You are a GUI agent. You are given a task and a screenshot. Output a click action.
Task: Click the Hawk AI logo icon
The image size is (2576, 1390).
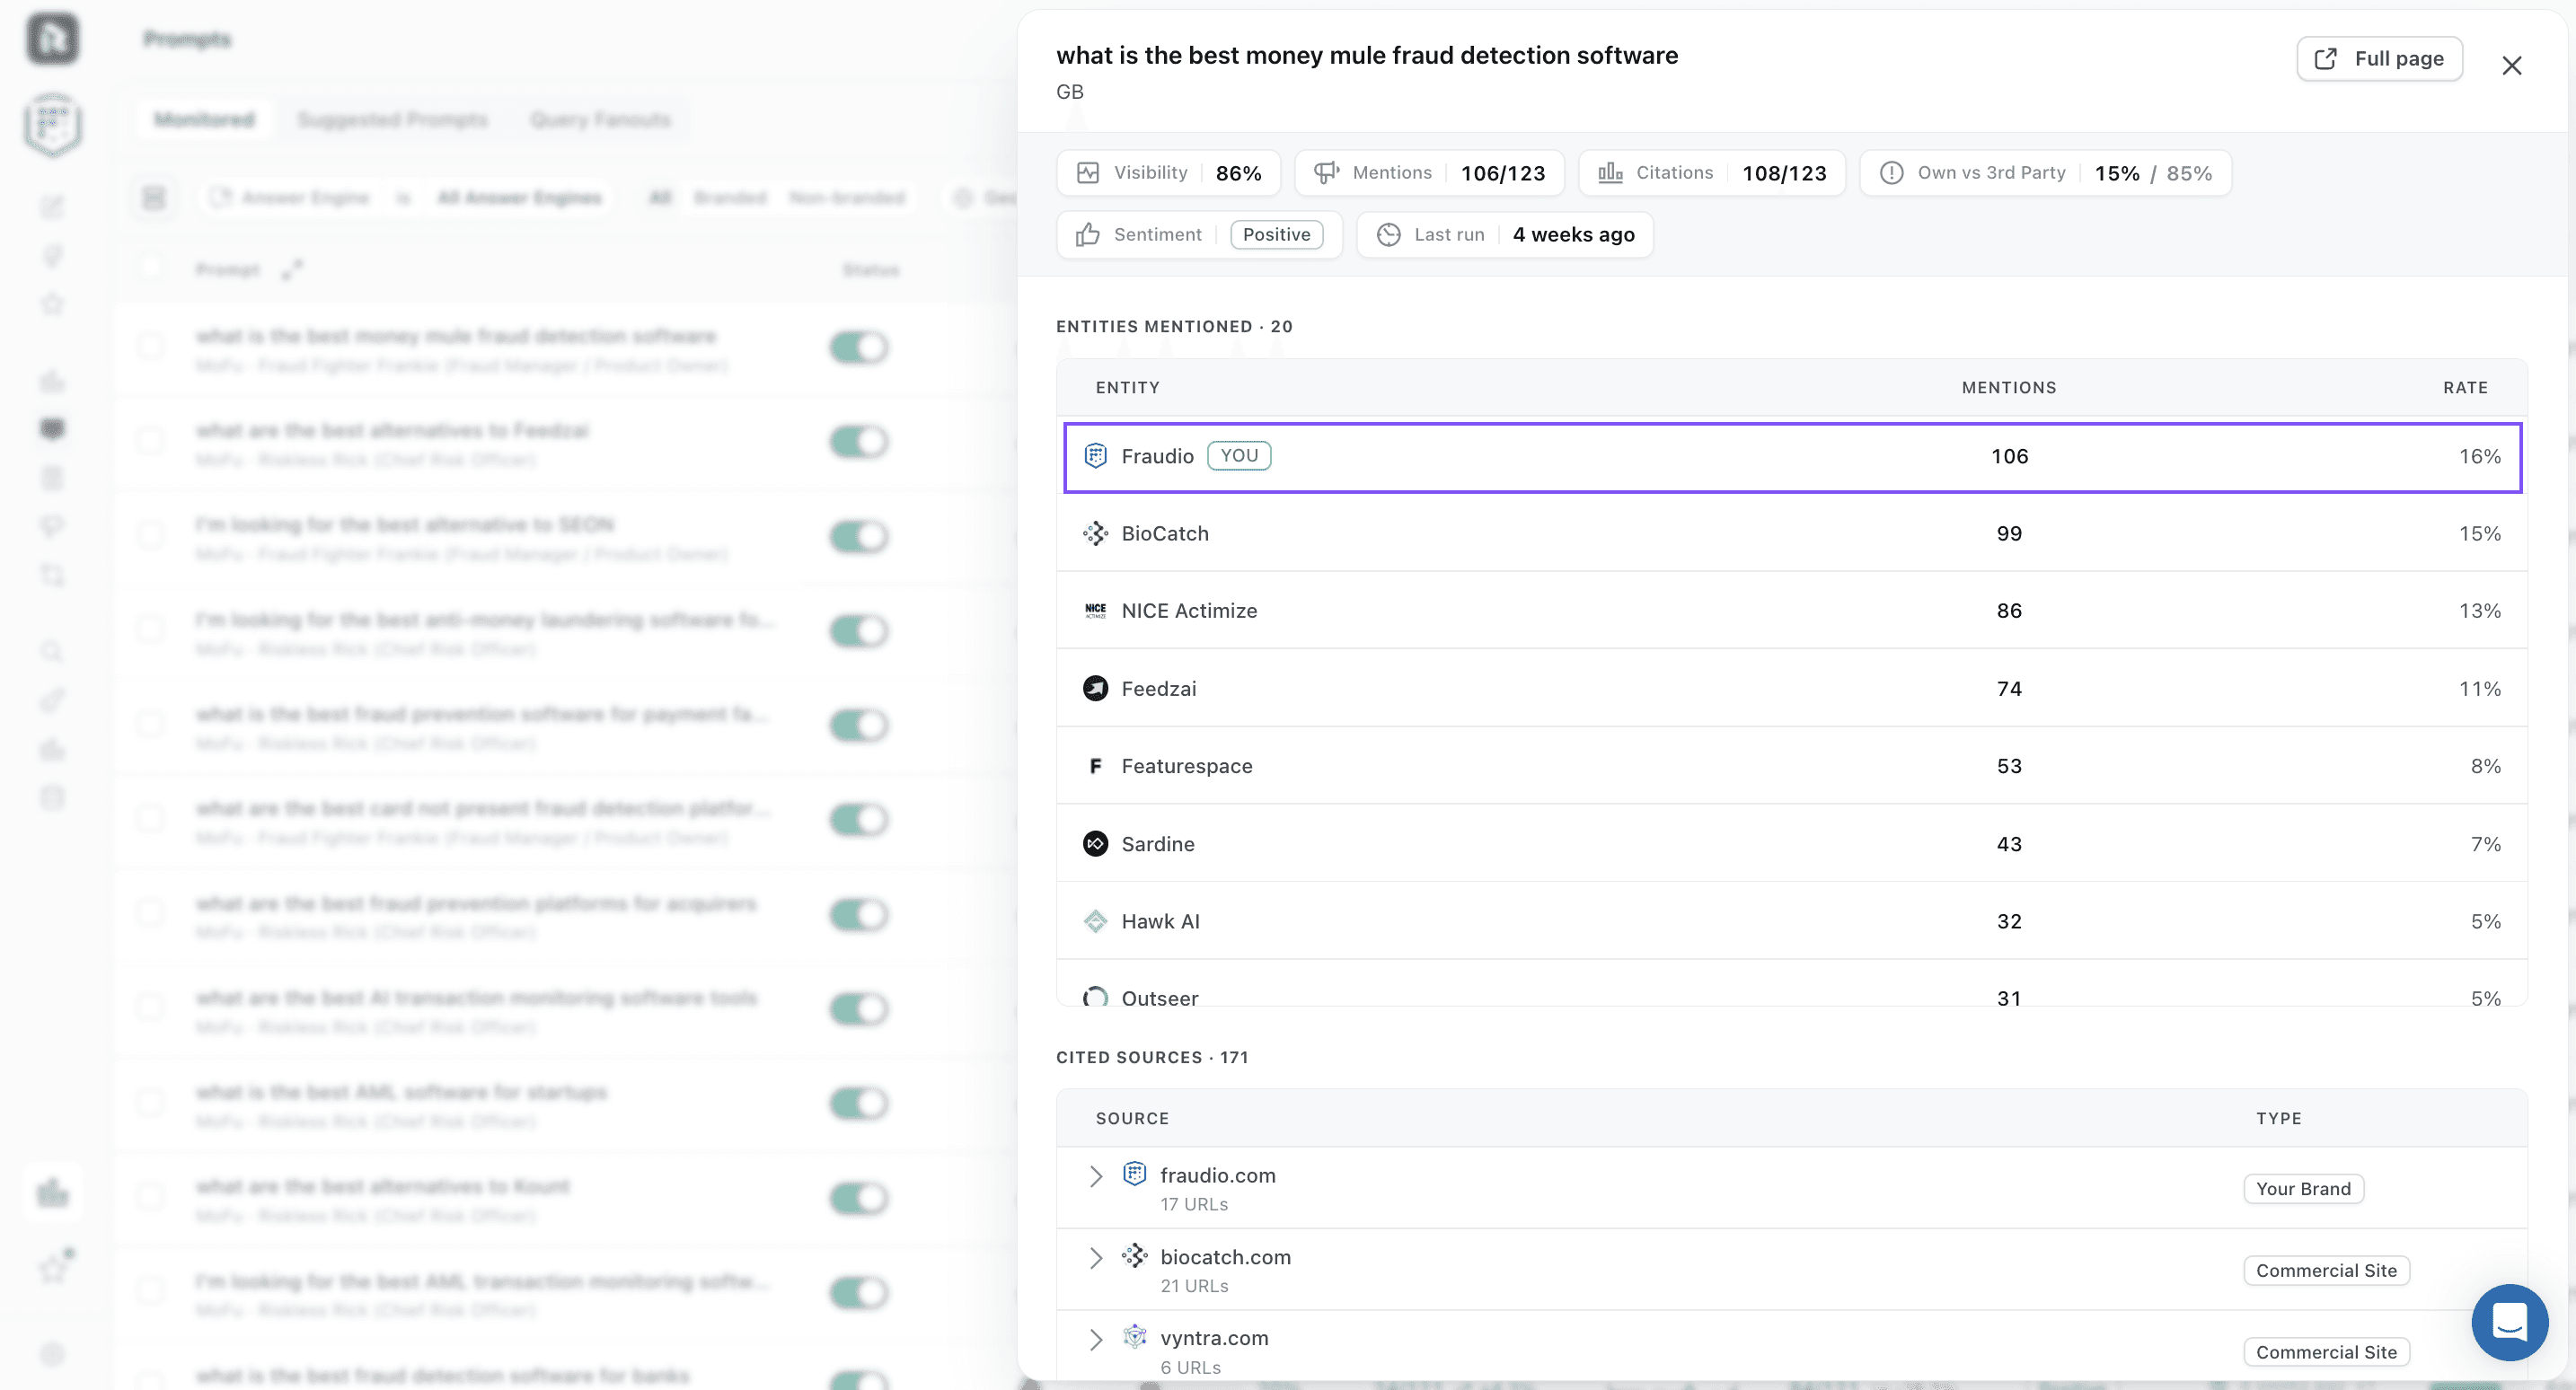click(x=1095, y=922)
